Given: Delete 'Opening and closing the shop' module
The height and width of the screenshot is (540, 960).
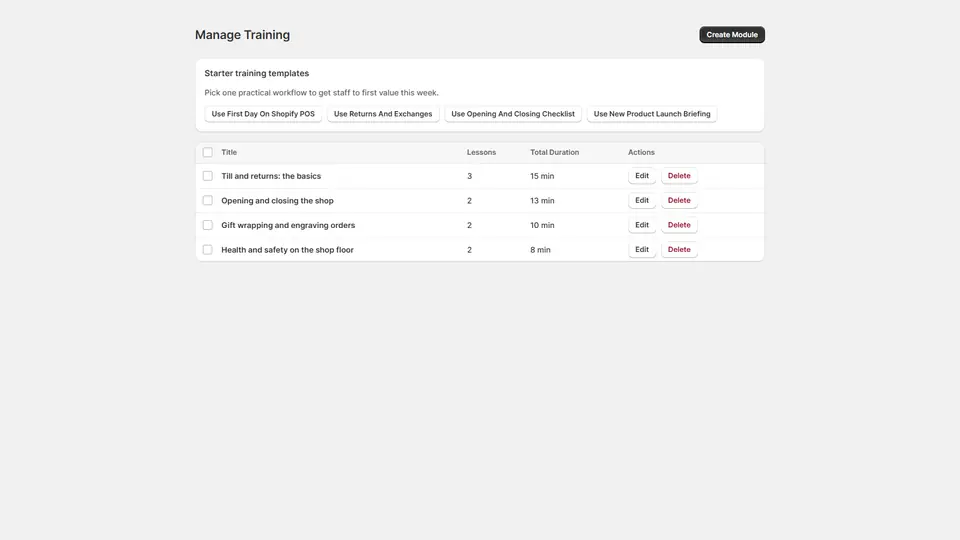Looking at the screenshot, I should (679, 200).
